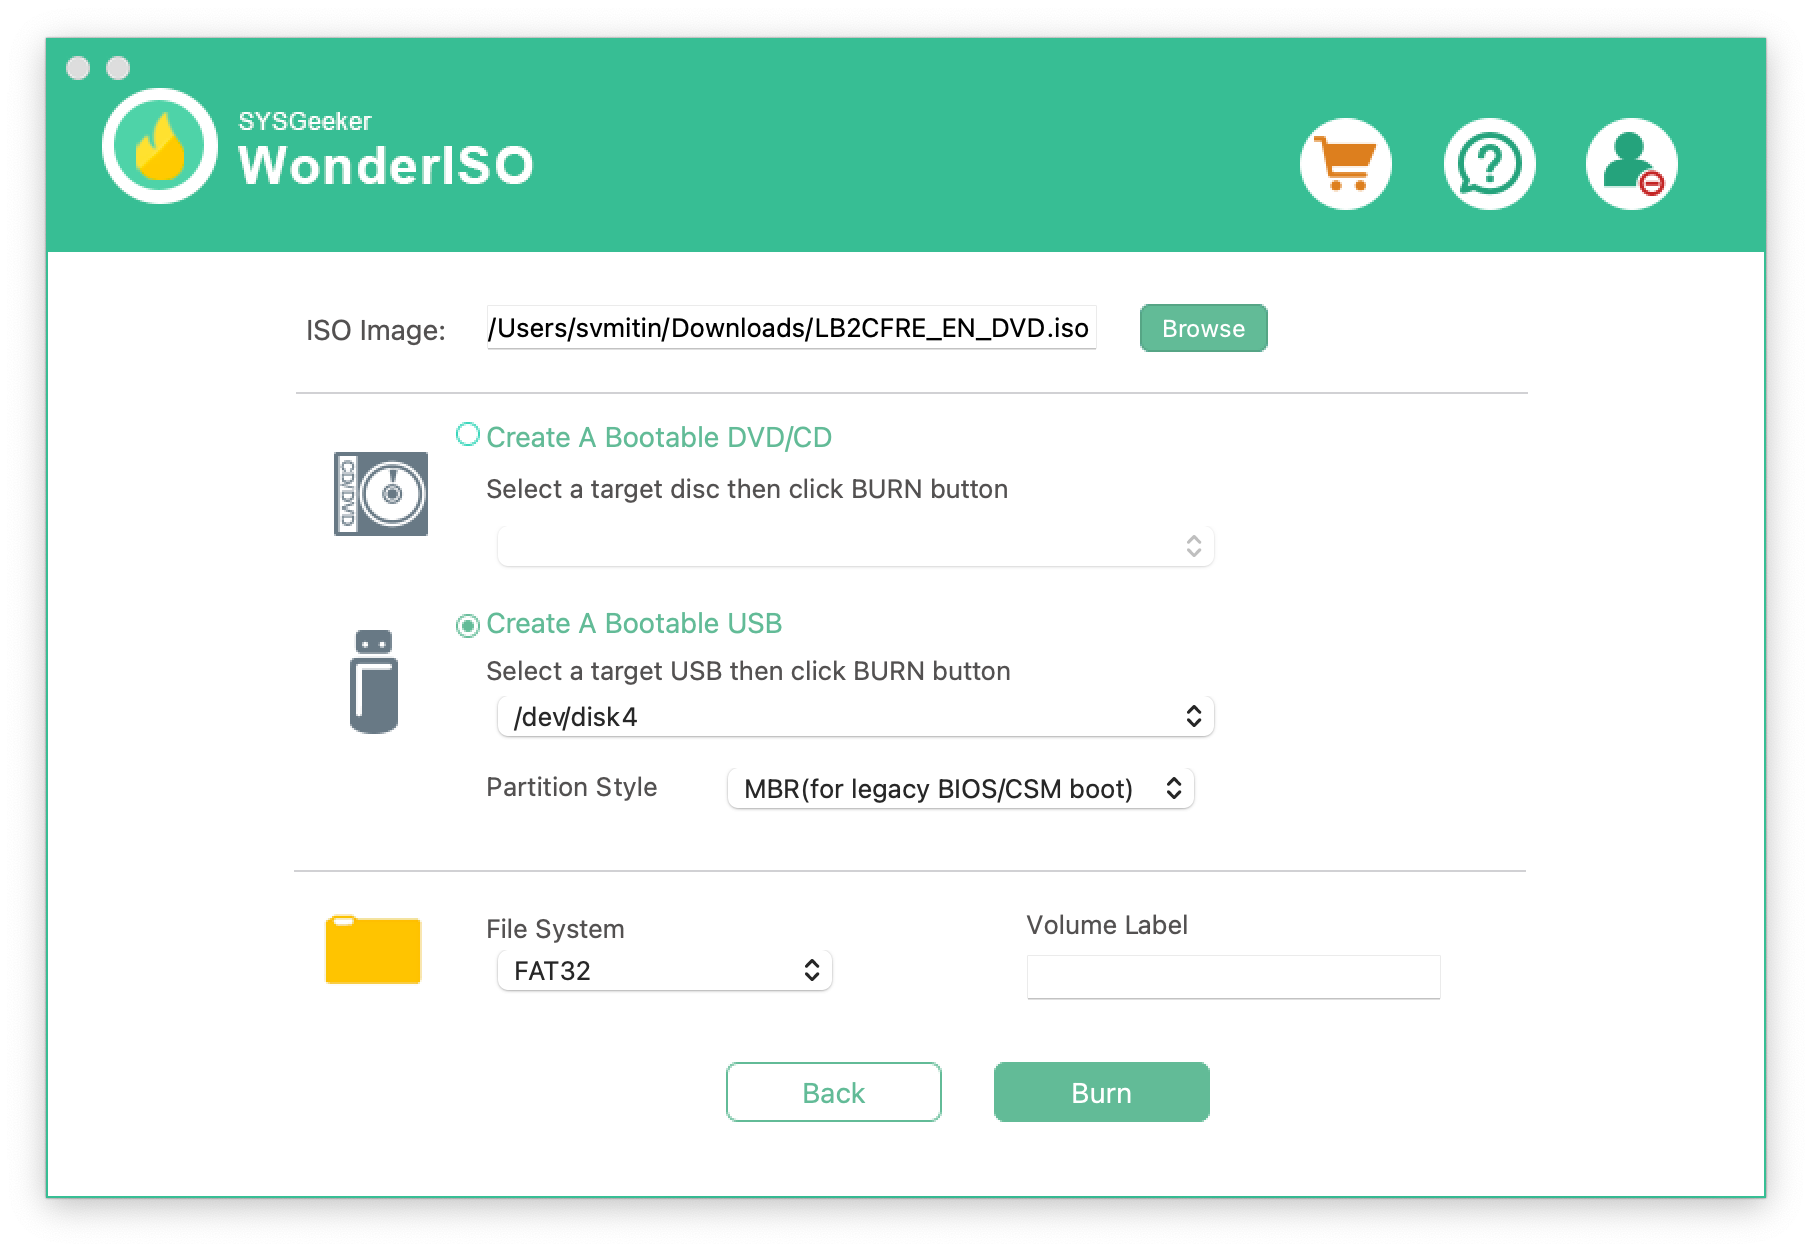Click the yellow folder icon
This screenshot has height=1252, width=1812.
[374, 948]
